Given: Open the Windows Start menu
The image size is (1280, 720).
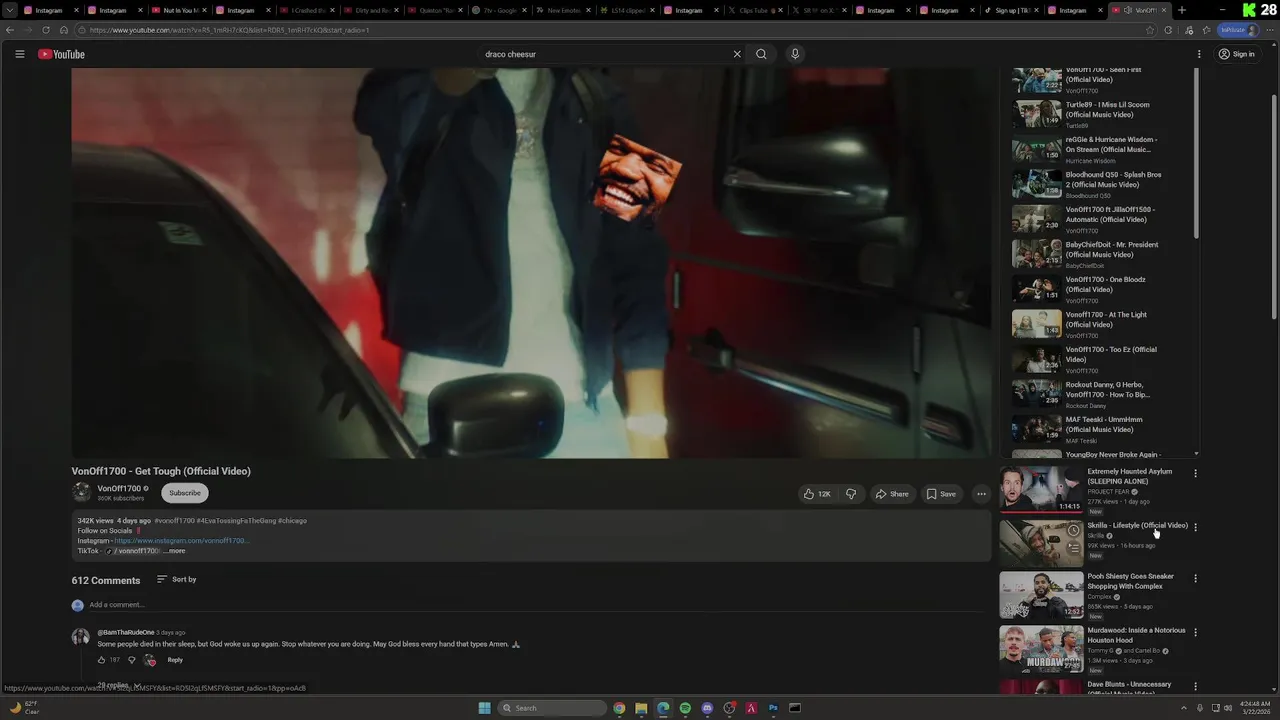Looking at the screenshot, I should tap(484, 708).
